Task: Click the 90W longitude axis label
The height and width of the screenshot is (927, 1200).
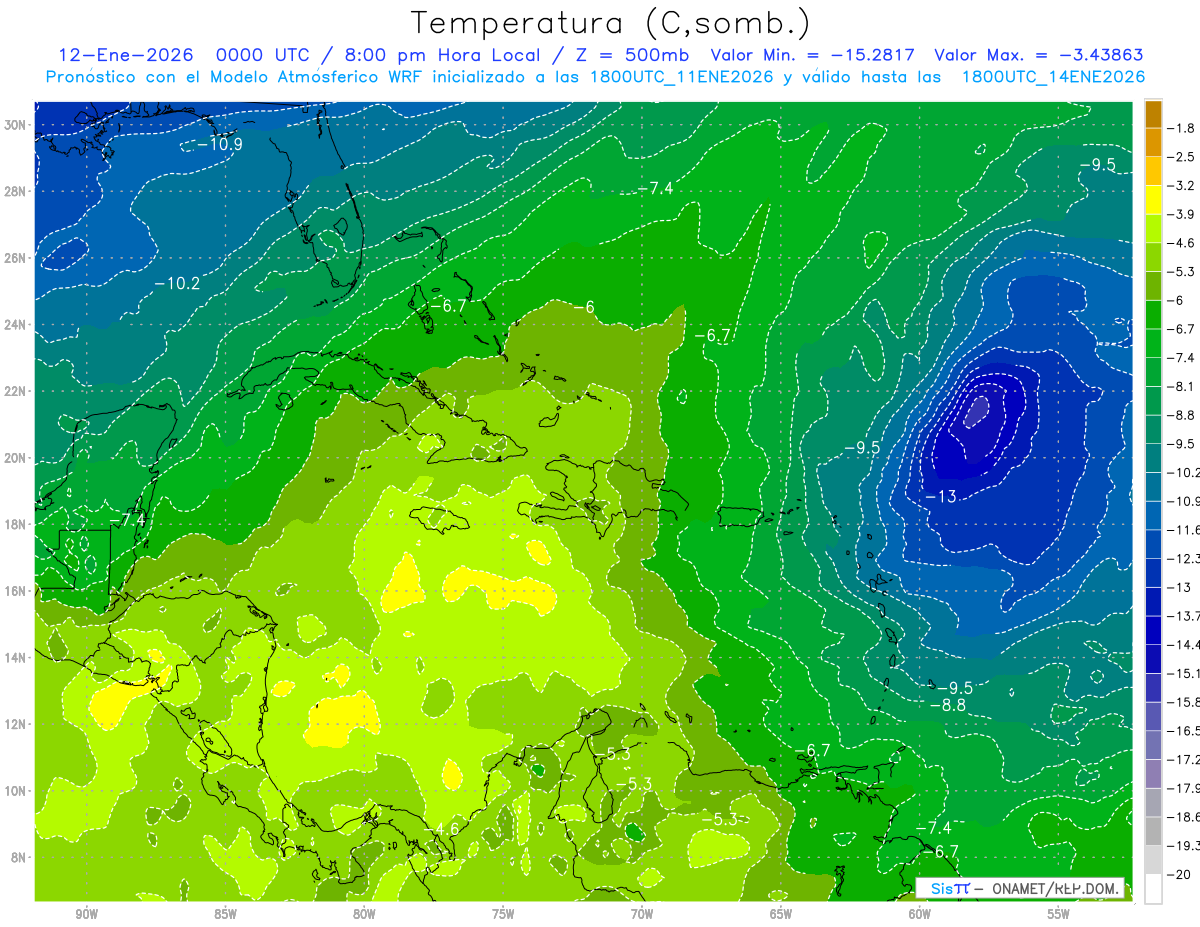Action: click(x=87, y=914)
